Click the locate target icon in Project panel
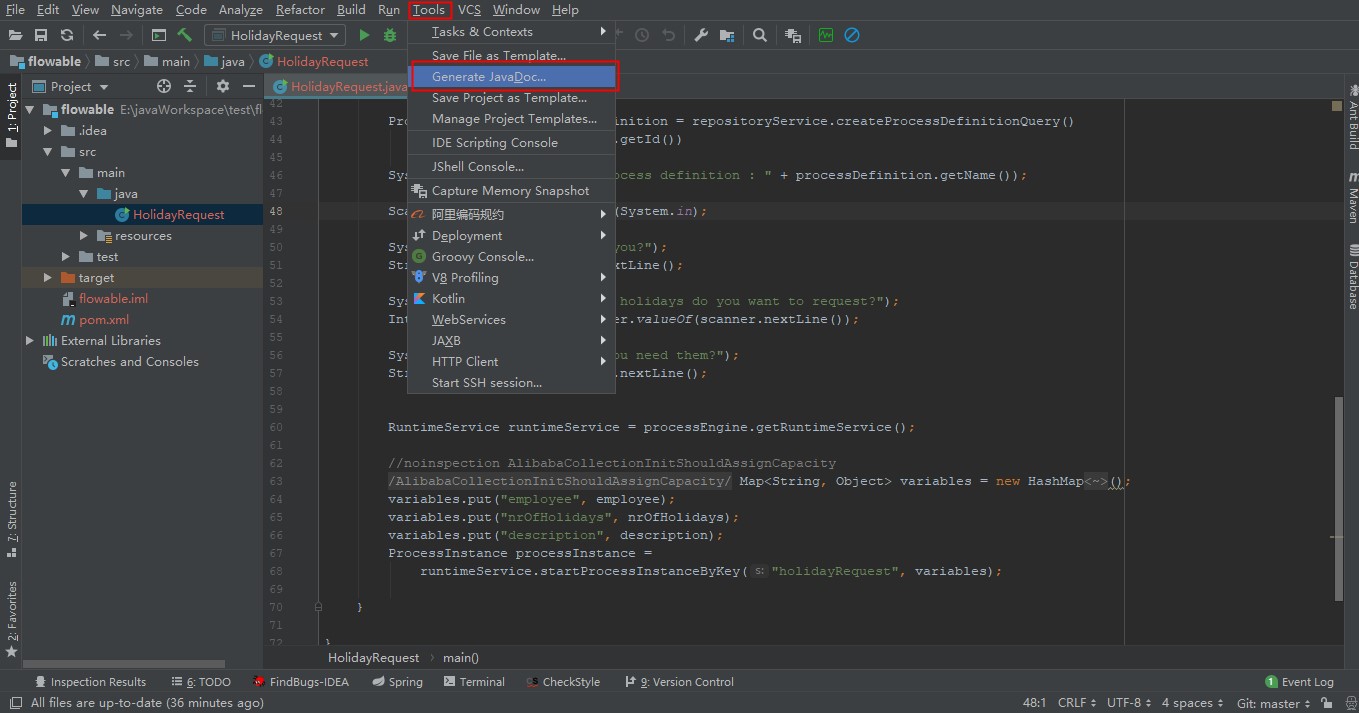This screenshot has height=713, width=1359. (164, 87)
